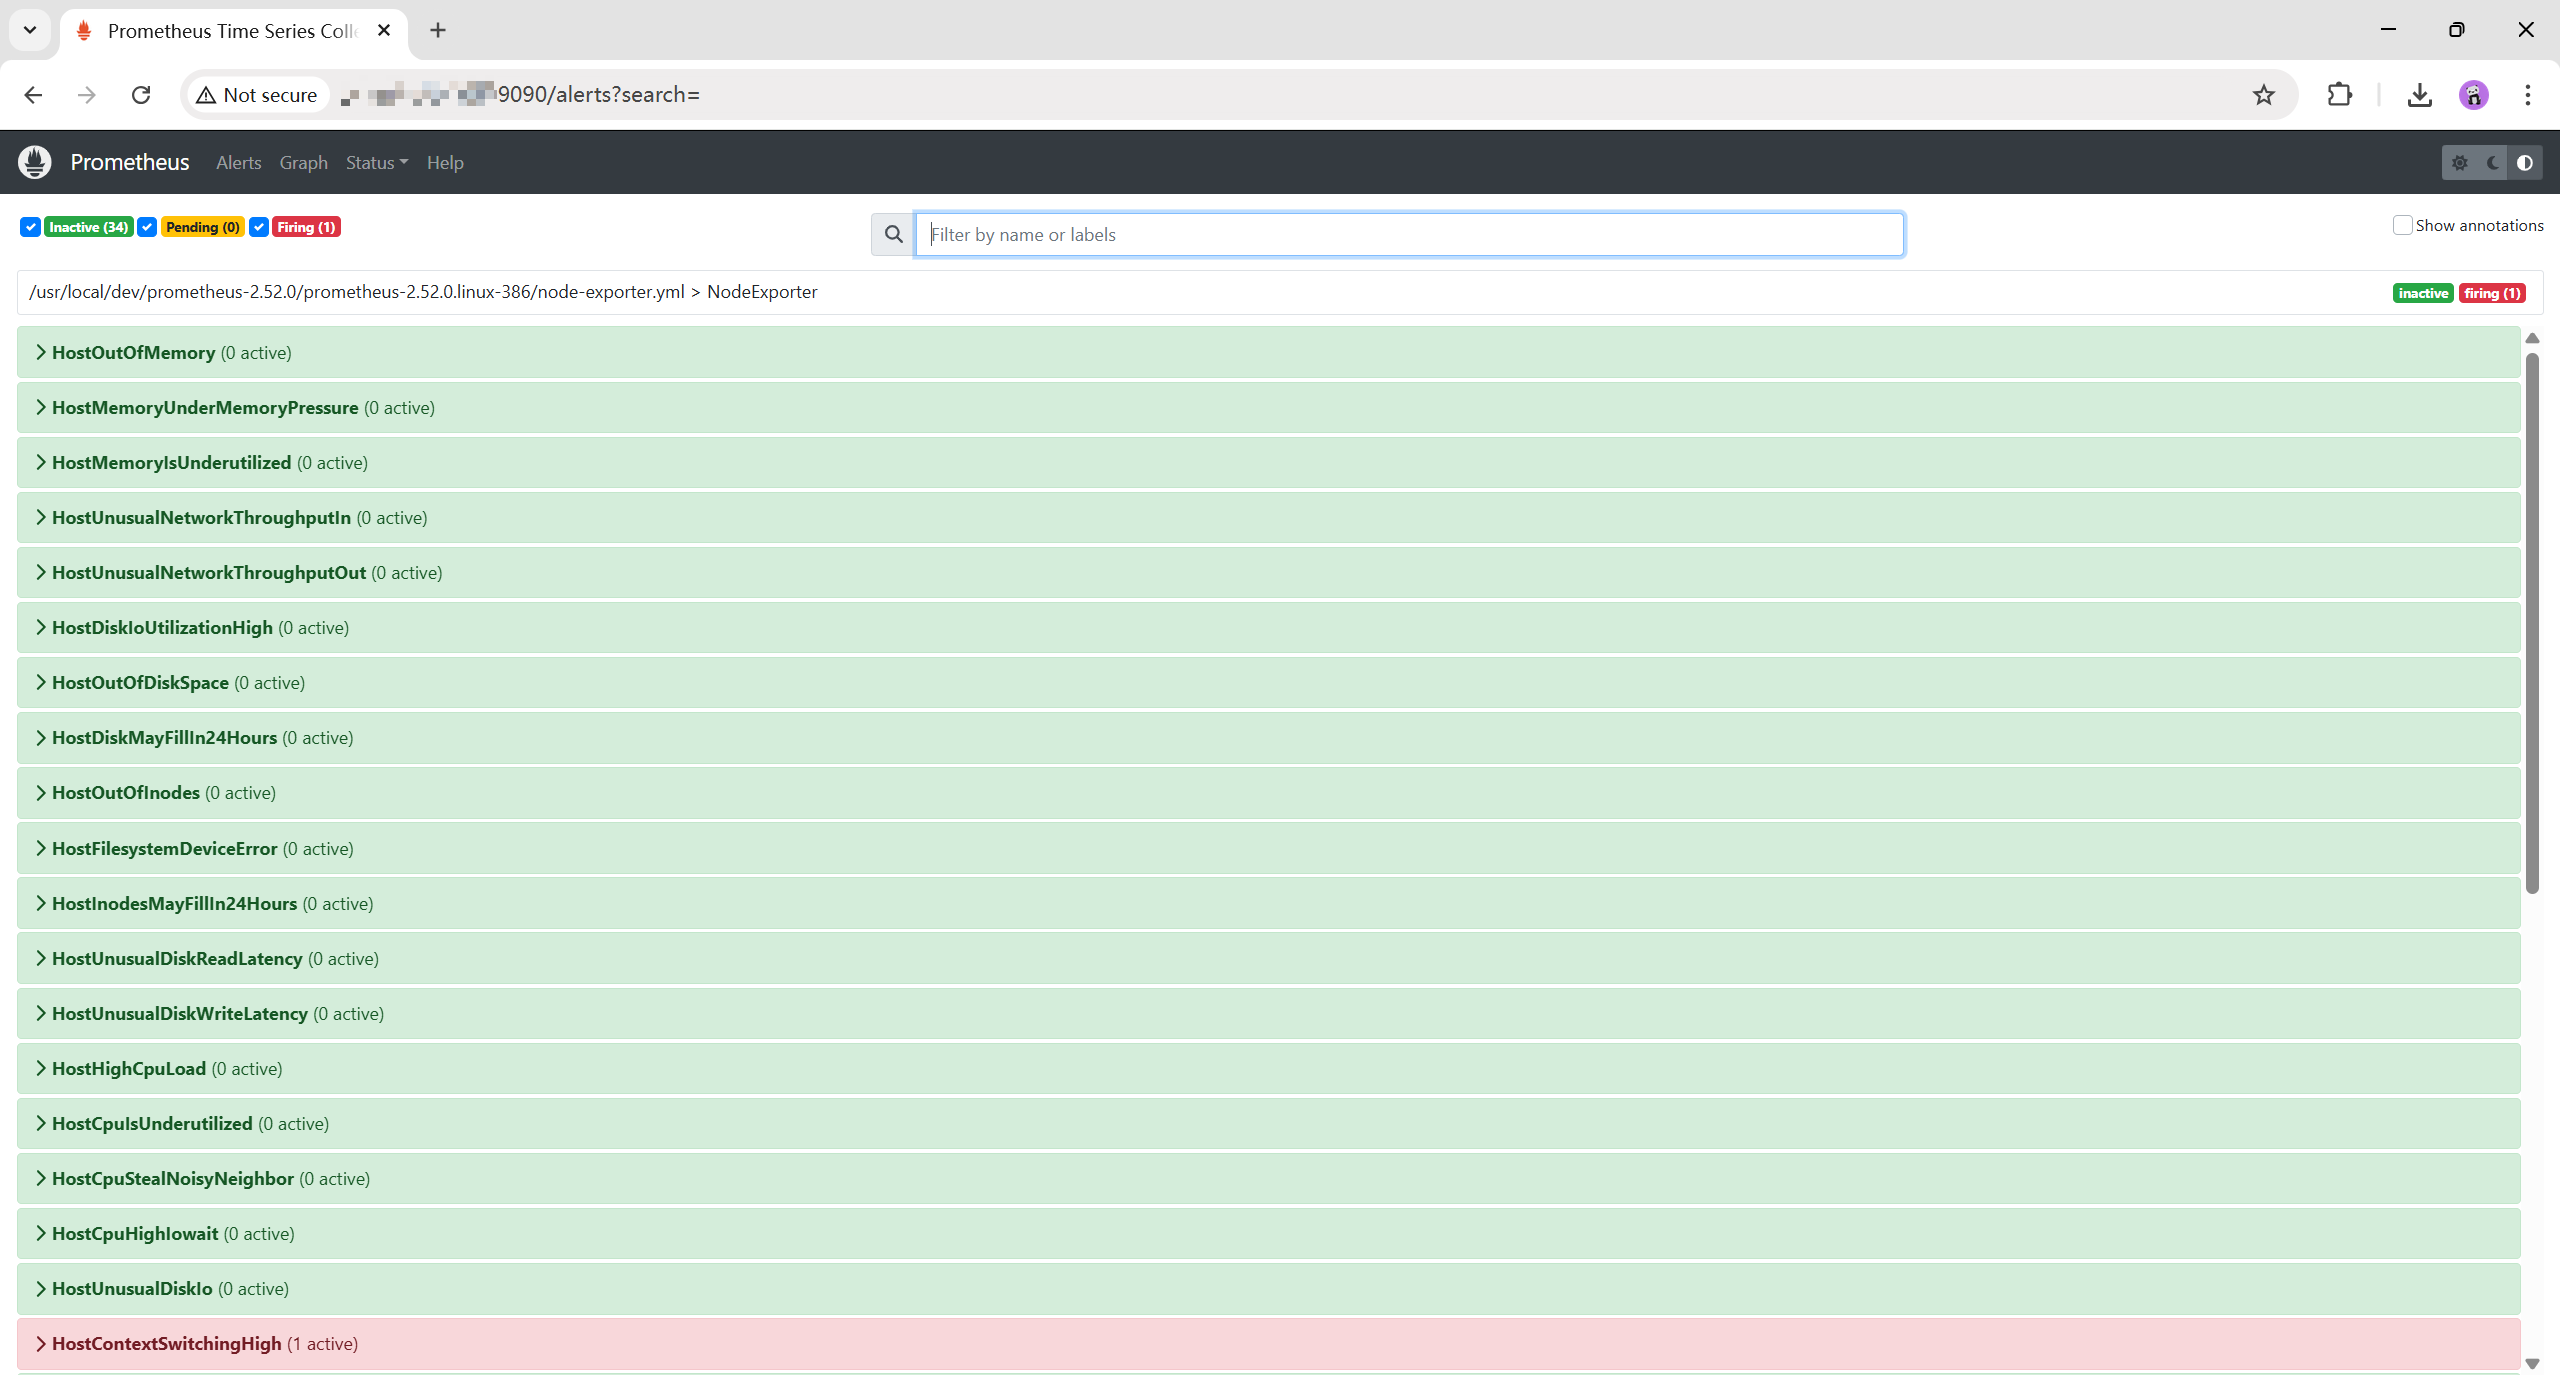Expand the HostContextSwitchingHigh firing alert
The height and width of the screenshot is (1378, 2560).
(x=166, y=1344)
